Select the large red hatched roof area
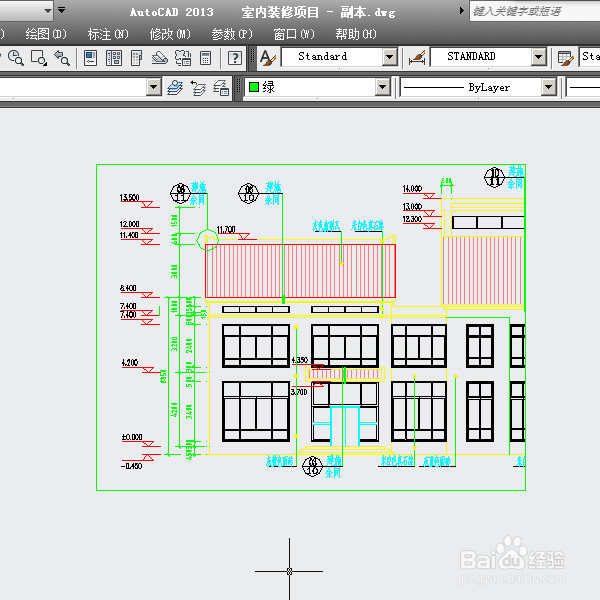 (300, 271)
